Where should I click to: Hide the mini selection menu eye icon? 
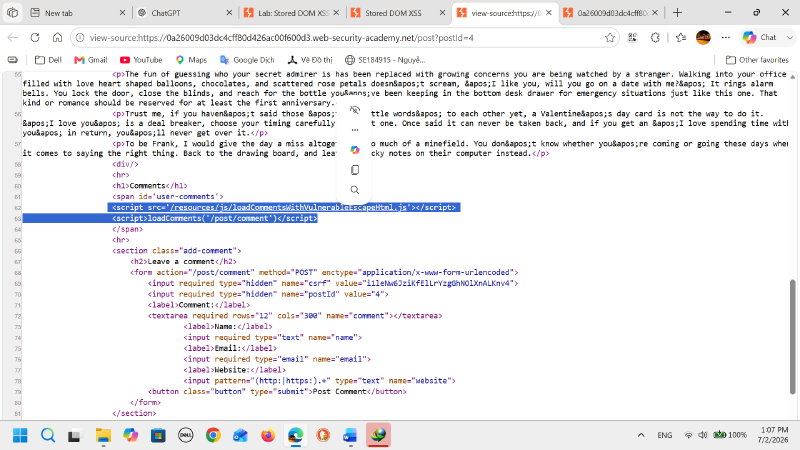pyautogui.click(x=355, y=110)
